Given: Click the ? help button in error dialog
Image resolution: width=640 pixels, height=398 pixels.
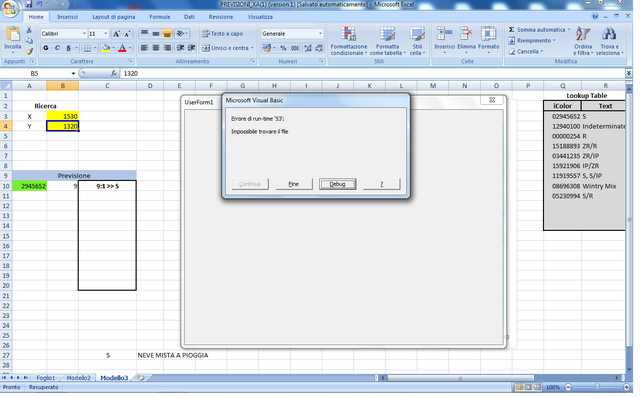Looking at the screenshot, I should pyautogui.click(x=382, y=184).
